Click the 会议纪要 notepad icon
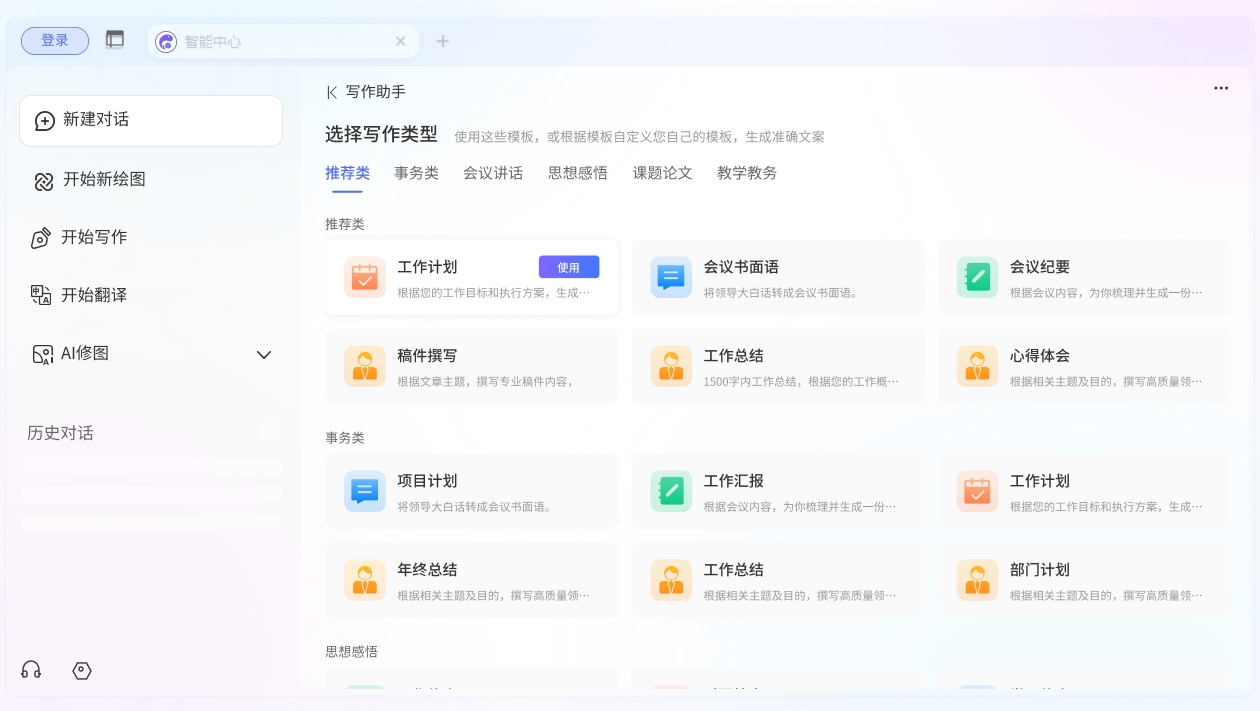 (977, 277)
